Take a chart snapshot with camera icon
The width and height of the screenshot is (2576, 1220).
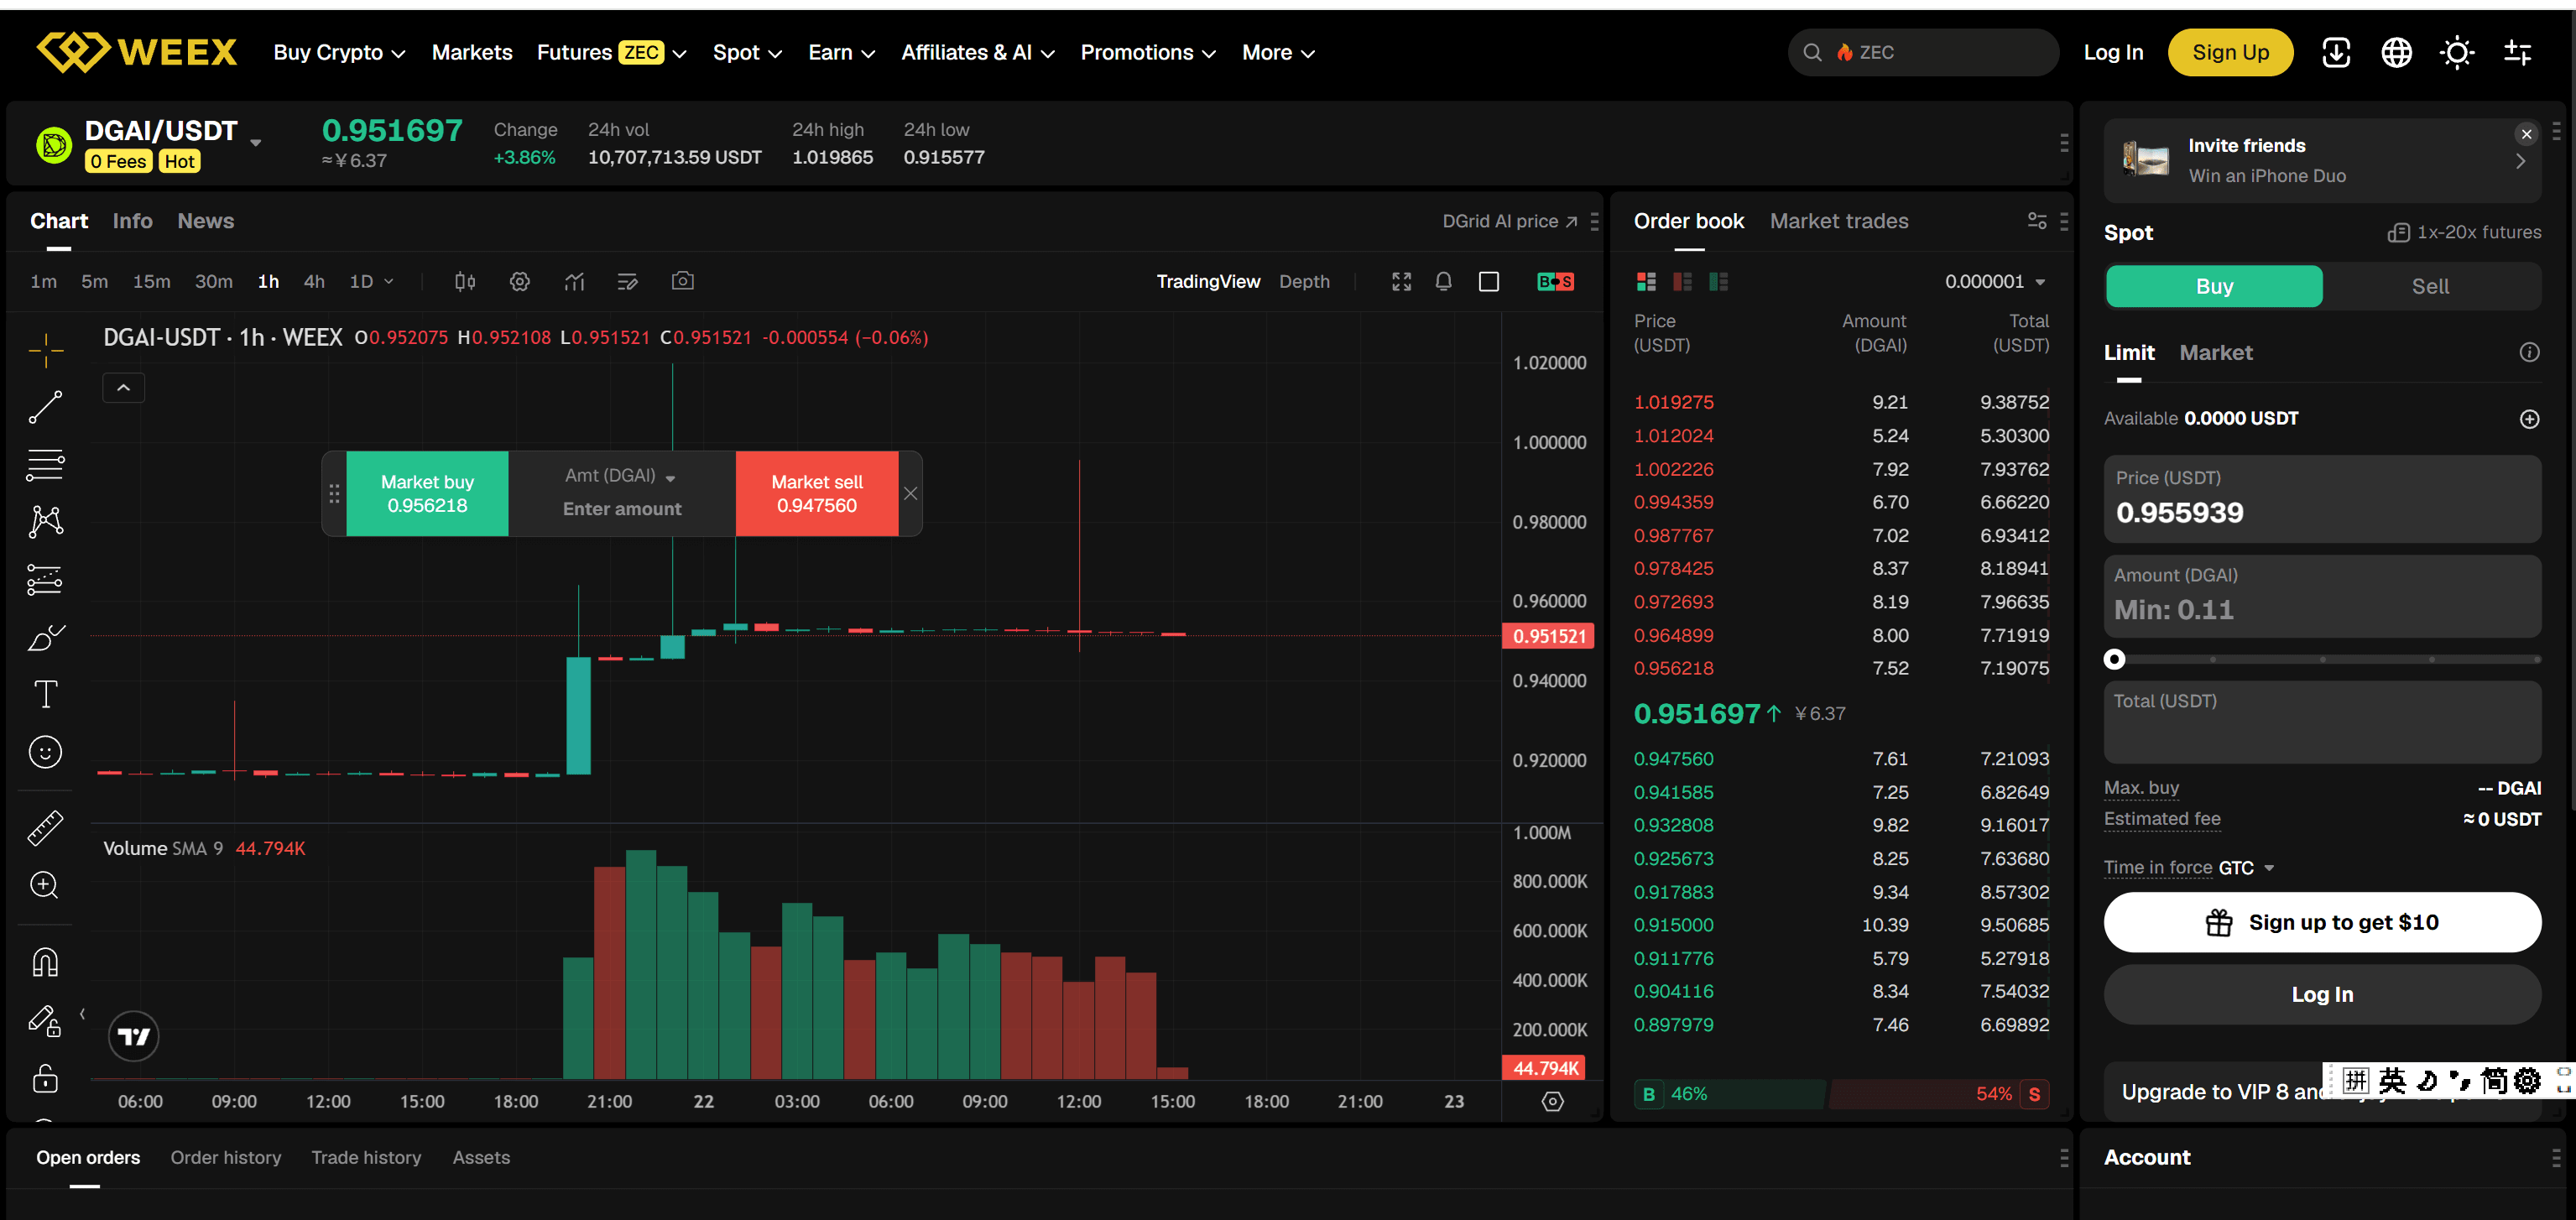(x=682, y=281)
